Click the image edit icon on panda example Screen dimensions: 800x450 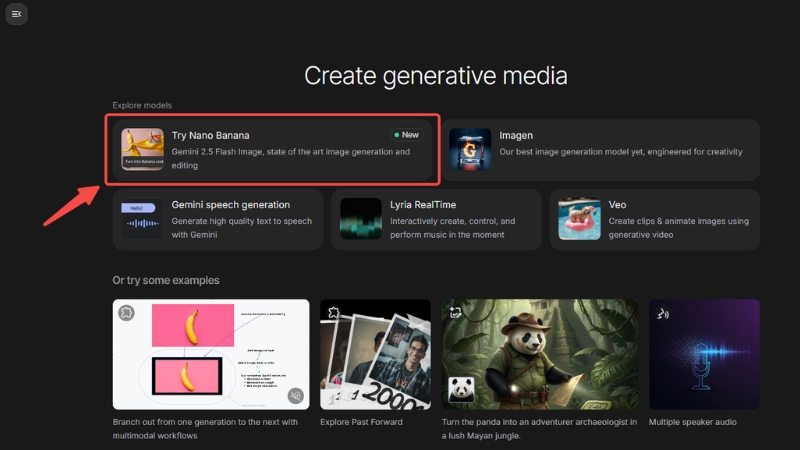(x=455, y=312)
